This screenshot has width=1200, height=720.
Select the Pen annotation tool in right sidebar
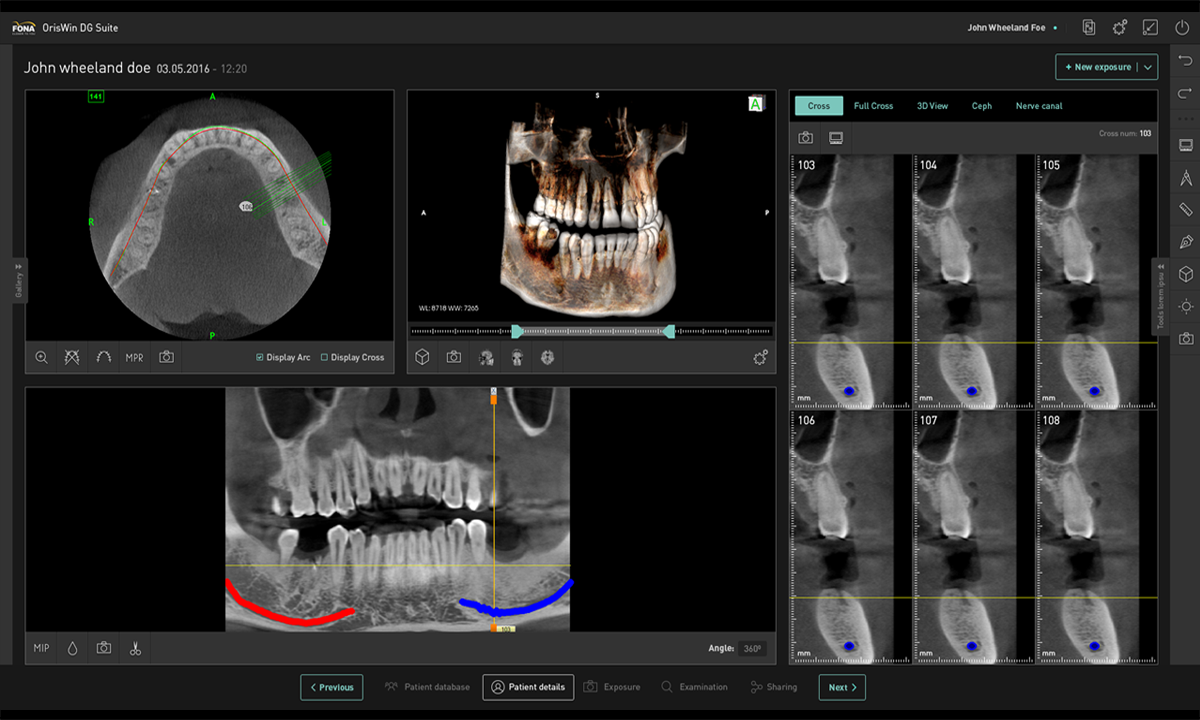[x=1186, y=242]
